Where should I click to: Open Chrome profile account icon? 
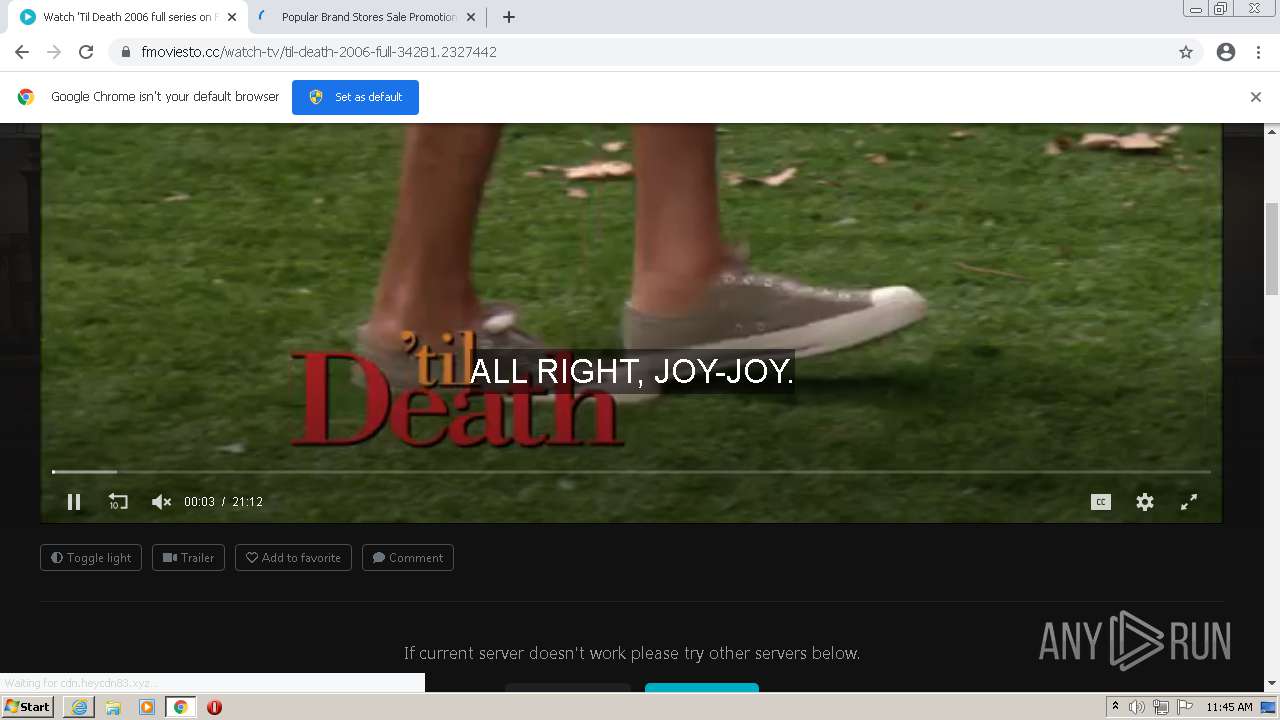pos(1226,52)
